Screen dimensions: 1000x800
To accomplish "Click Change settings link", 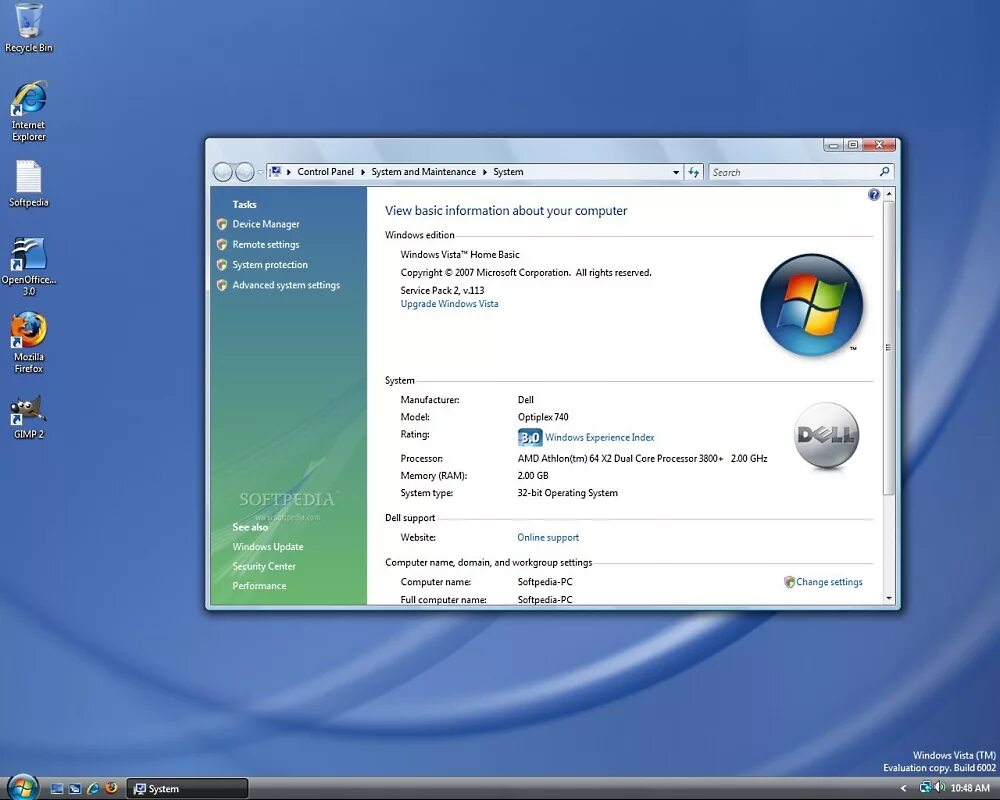I will [x=829, y=582].
